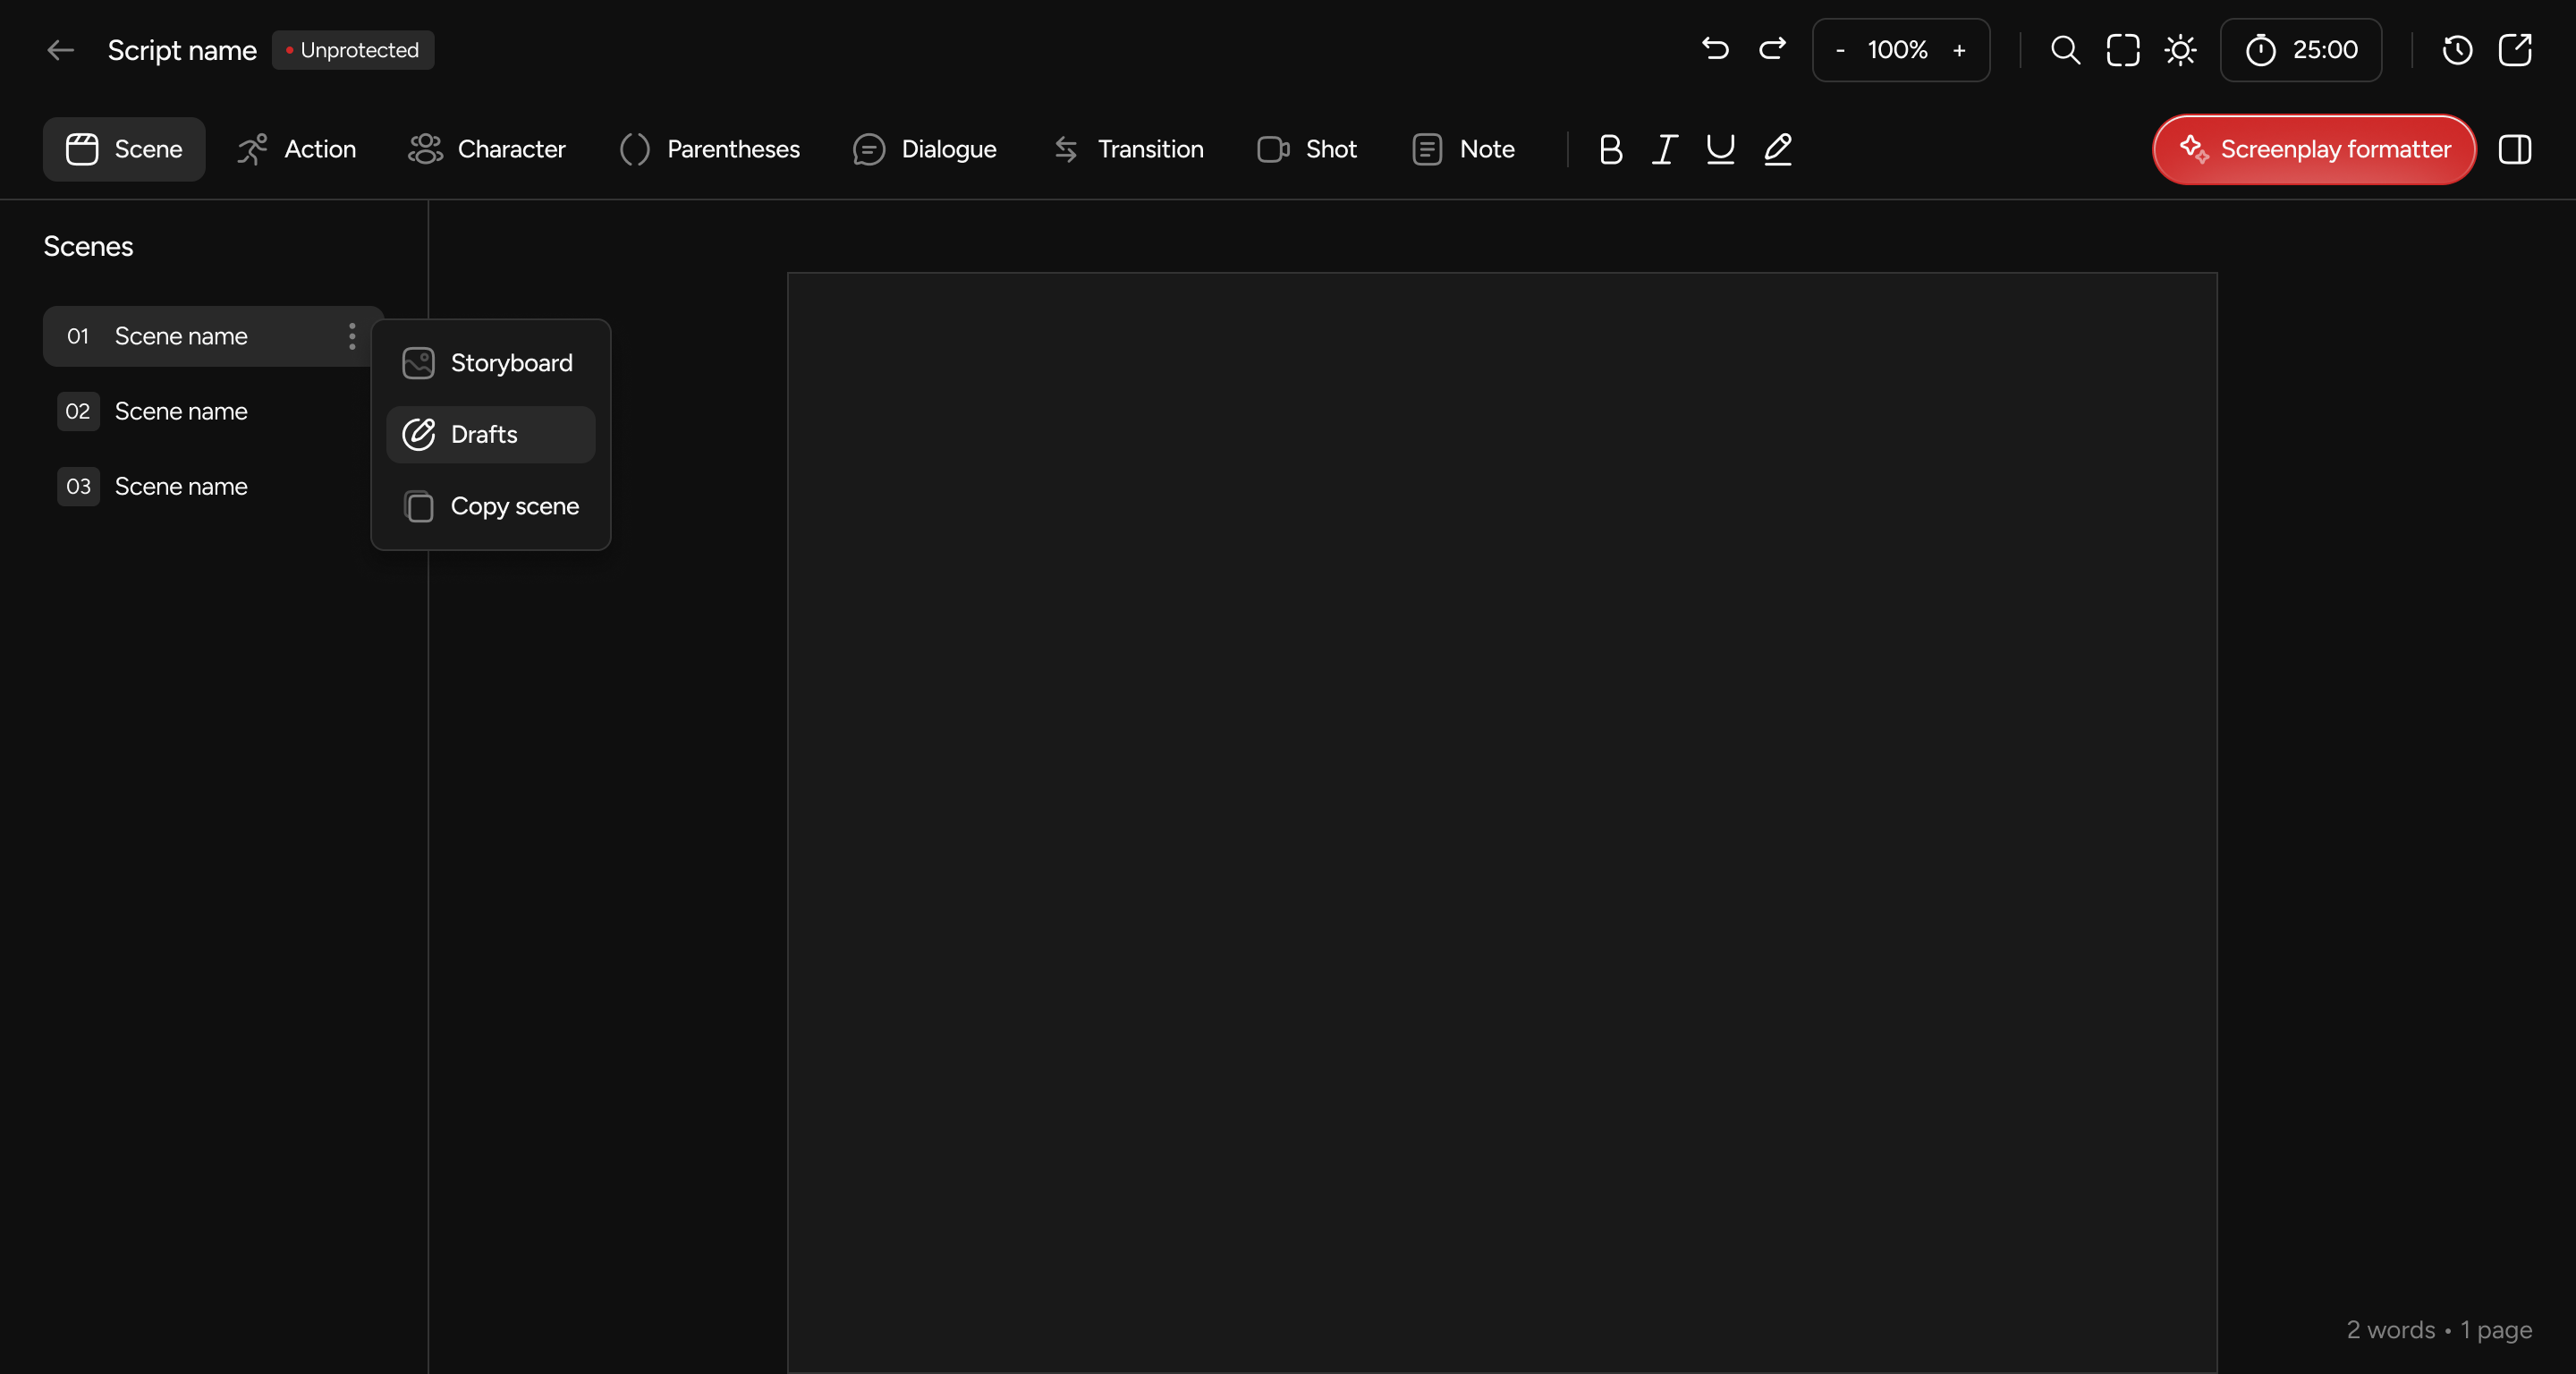Go back using the left arrow
This screenshot has height=1374, width=2576.
pos(61,50)
